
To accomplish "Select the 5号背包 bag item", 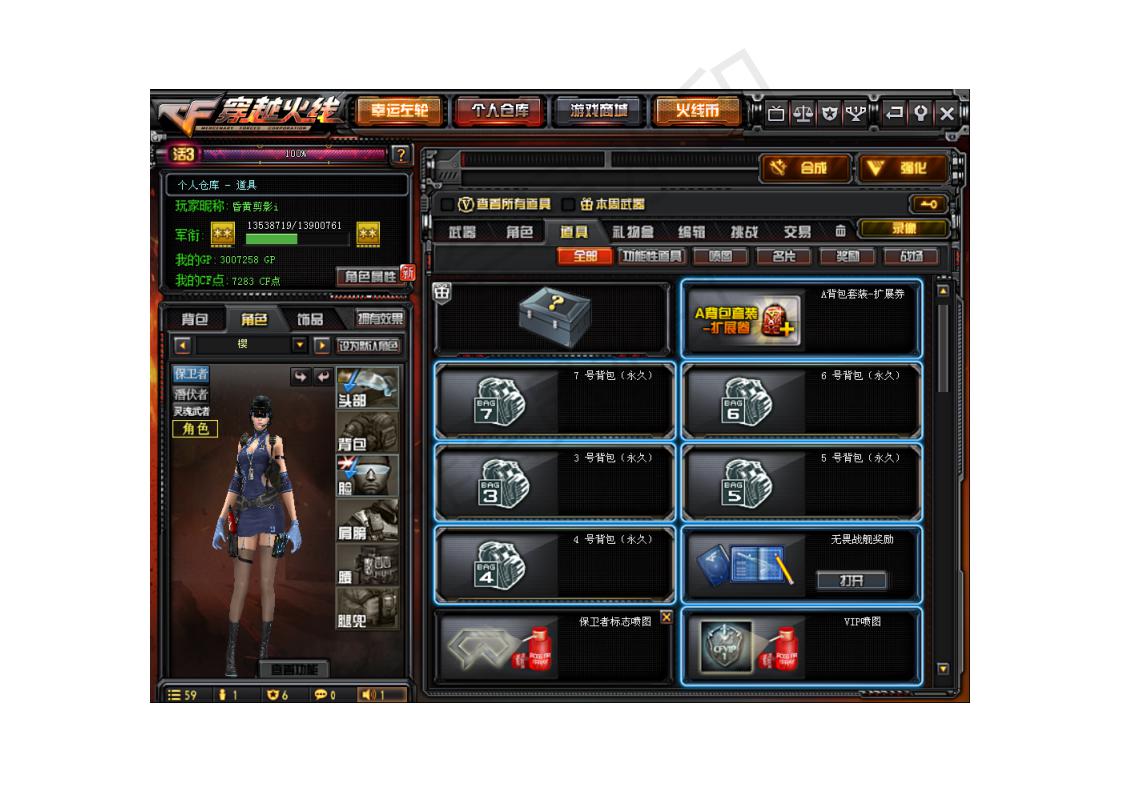I will click(801, 482).
